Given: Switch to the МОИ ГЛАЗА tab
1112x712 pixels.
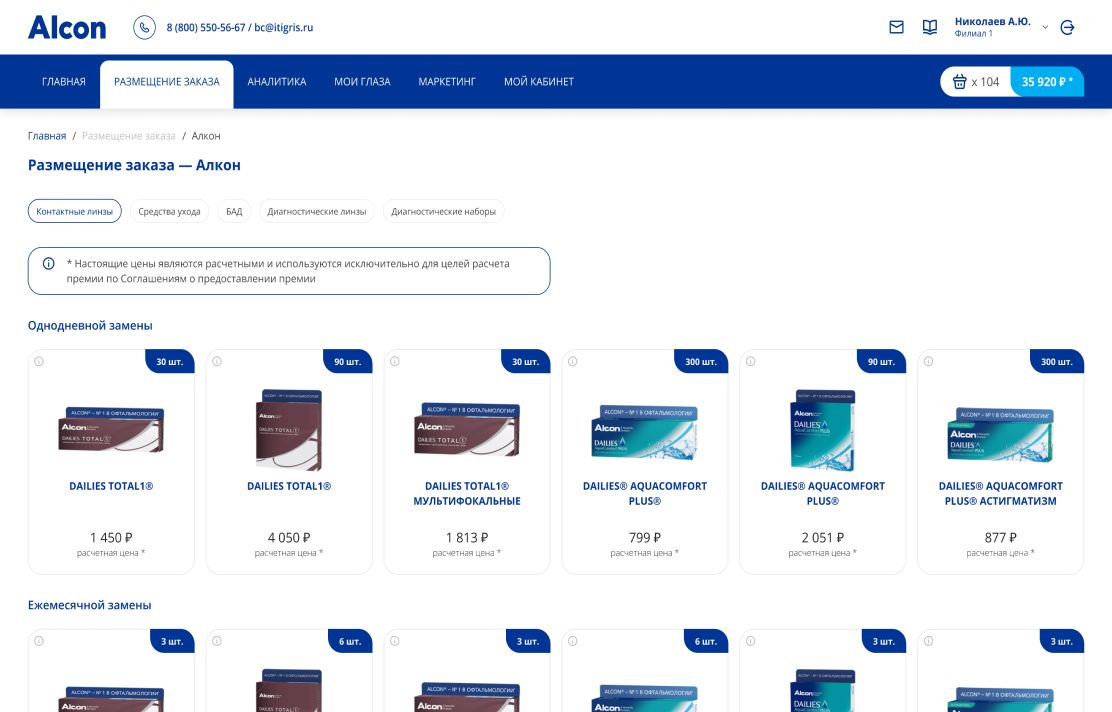Looking at the screenshot, I should pos(362,82).
